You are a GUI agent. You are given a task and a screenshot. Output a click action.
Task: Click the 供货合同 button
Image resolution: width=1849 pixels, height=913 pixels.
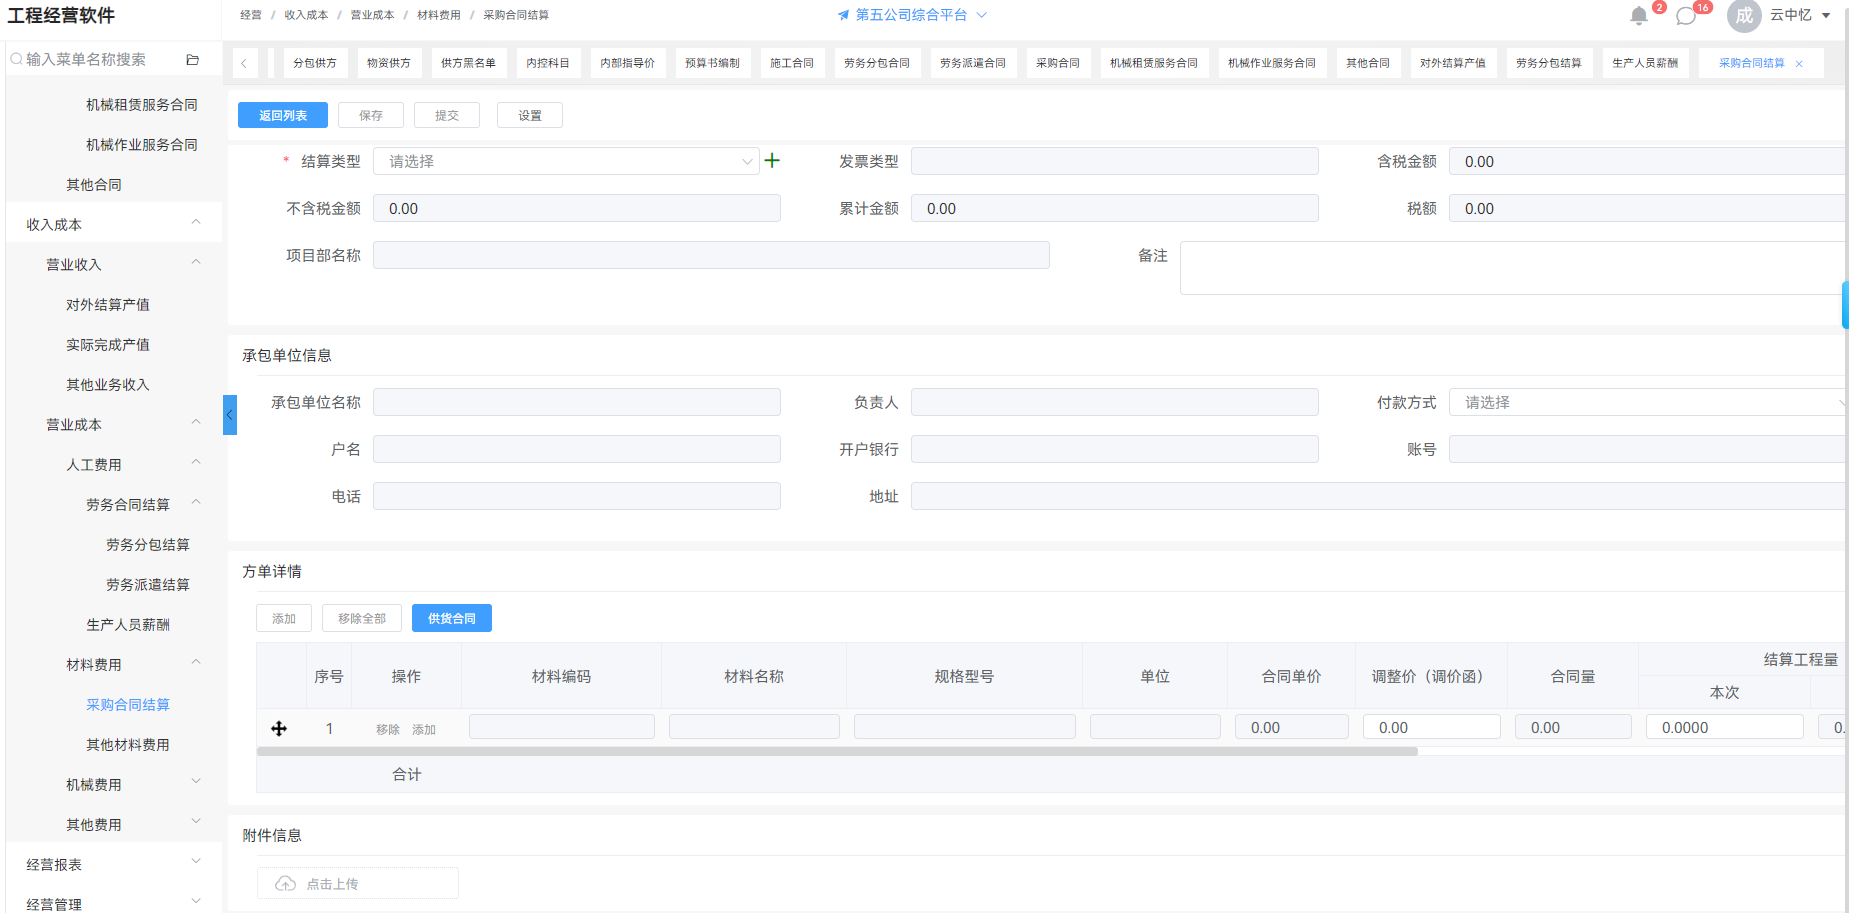452,618
